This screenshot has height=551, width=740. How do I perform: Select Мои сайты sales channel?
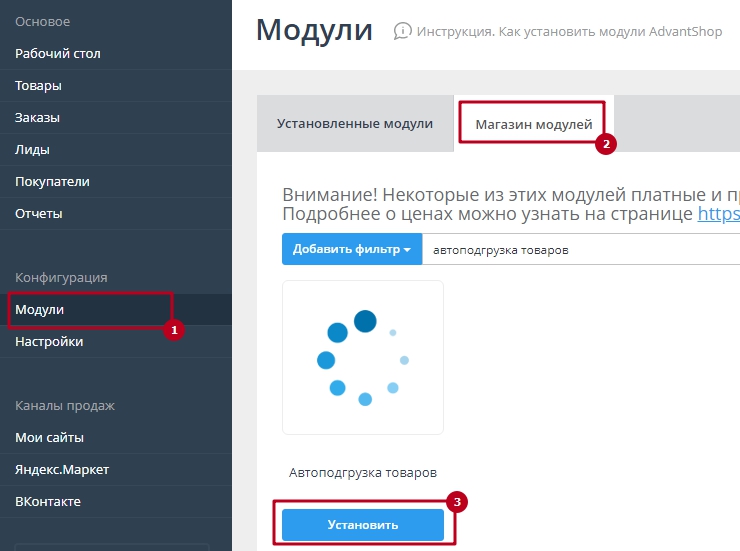pos(49,438)
